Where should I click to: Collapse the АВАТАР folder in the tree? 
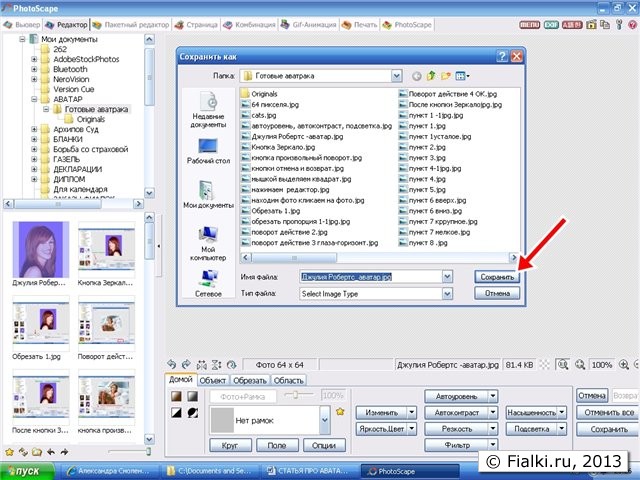[x=34, y=99]
